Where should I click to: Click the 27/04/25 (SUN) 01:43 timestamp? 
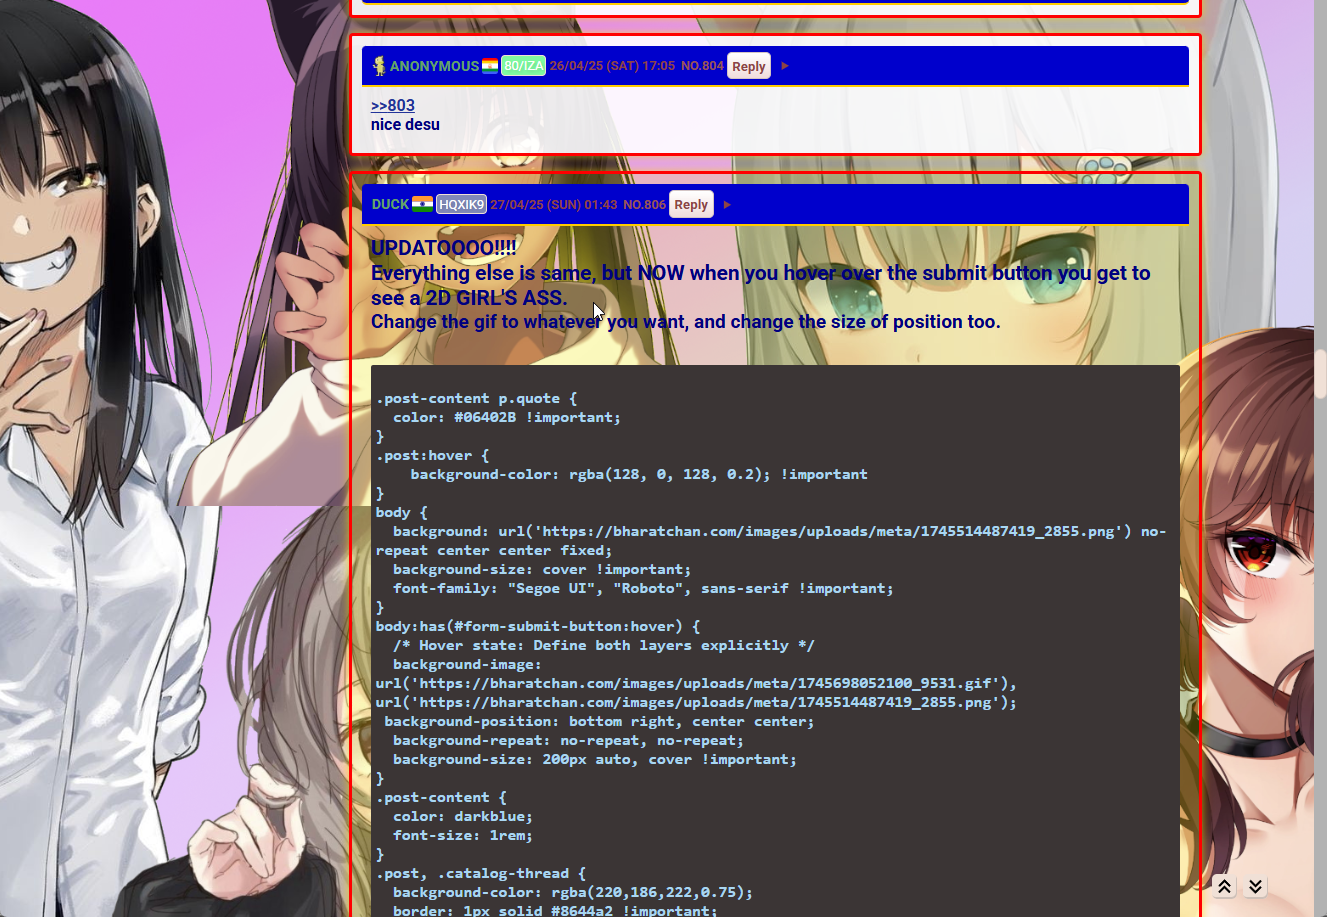pos(554,204)
